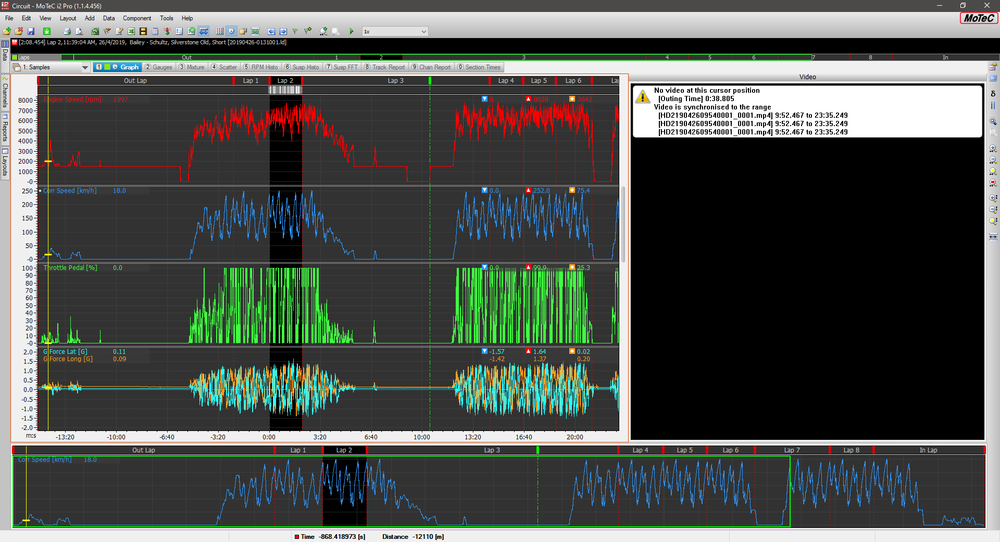Switch to the Susp FFT worksheet tab
The width and height of the screenshot is (1000, 542).
[342, 67]
